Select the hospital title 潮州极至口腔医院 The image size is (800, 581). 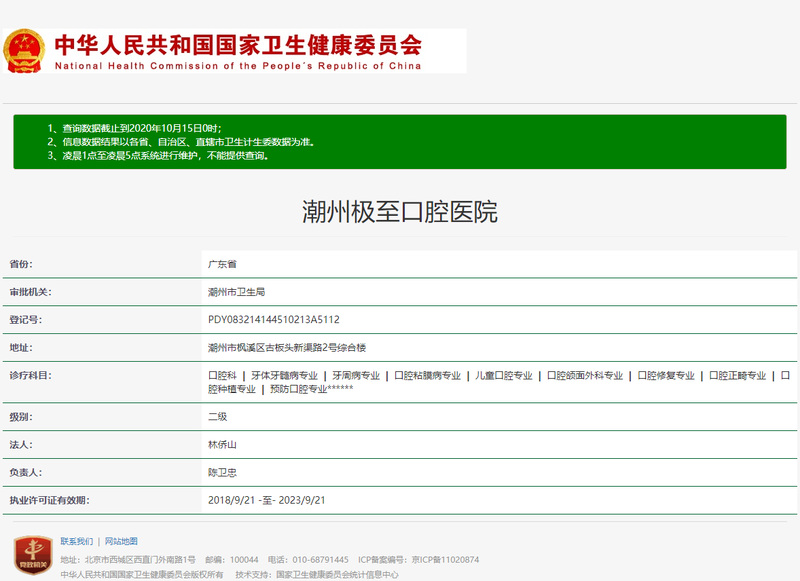click(399, 212)
